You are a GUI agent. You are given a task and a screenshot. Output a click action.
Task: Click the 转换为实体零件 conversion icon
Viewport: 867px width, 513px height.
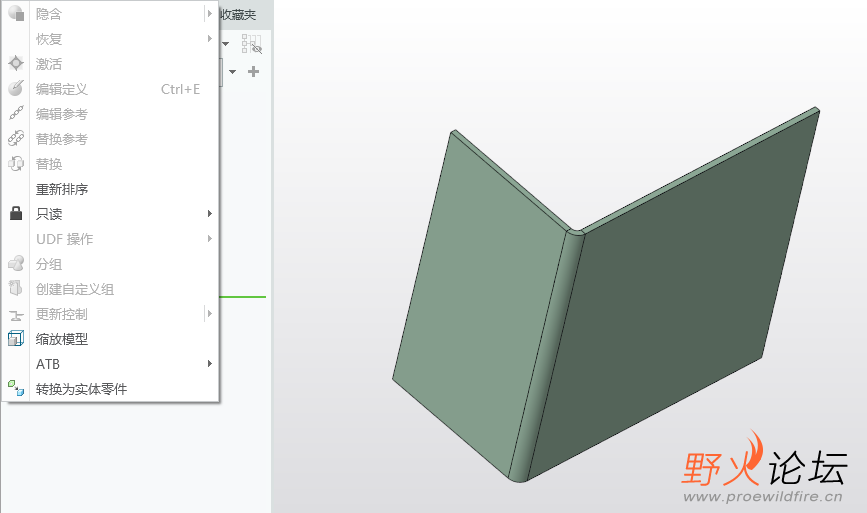[16, 388]
